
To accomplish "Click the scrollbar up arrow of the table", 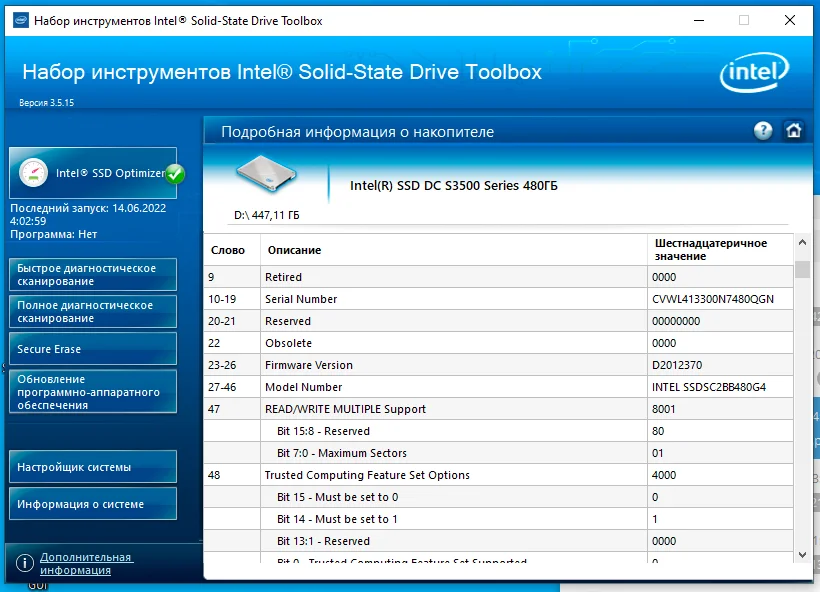I will point(801,241).
